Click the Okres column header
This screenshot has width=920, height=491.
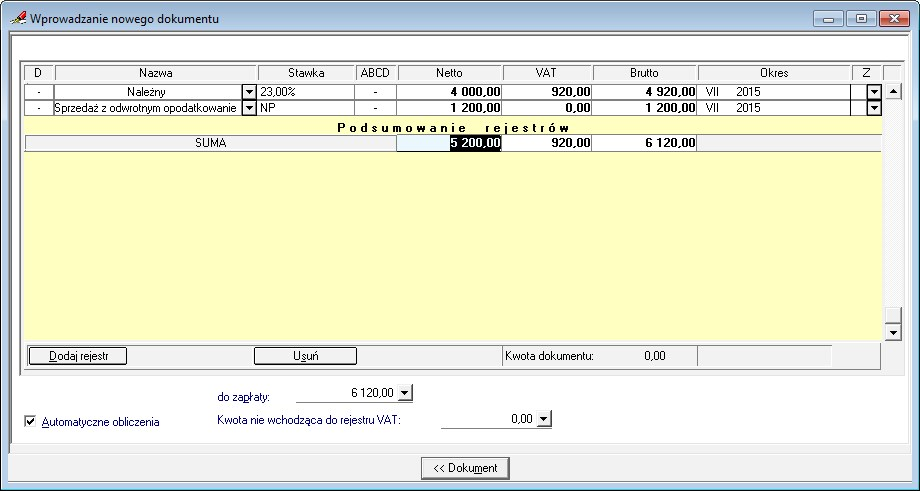pyautogui.click(x=774, y=73)
